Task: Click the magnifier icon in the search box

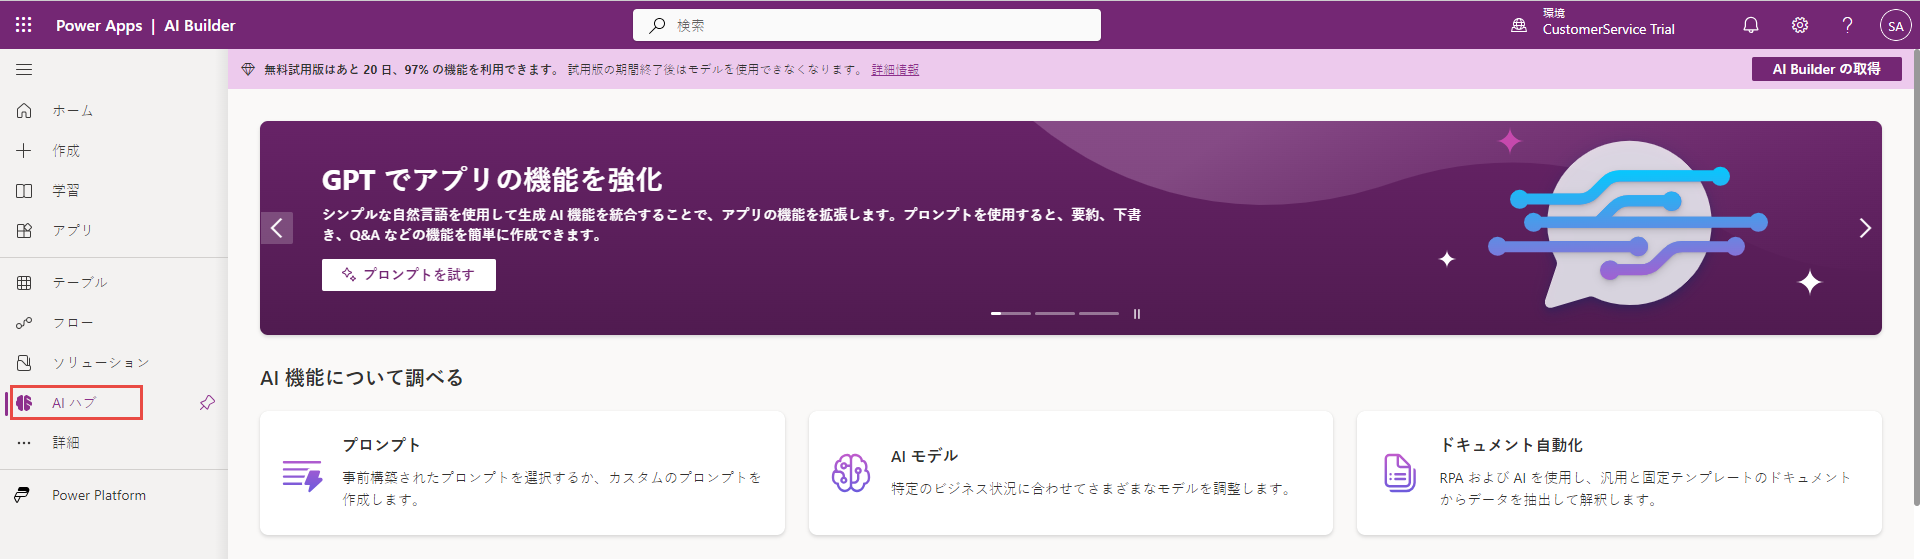Action: click(657, 25)
